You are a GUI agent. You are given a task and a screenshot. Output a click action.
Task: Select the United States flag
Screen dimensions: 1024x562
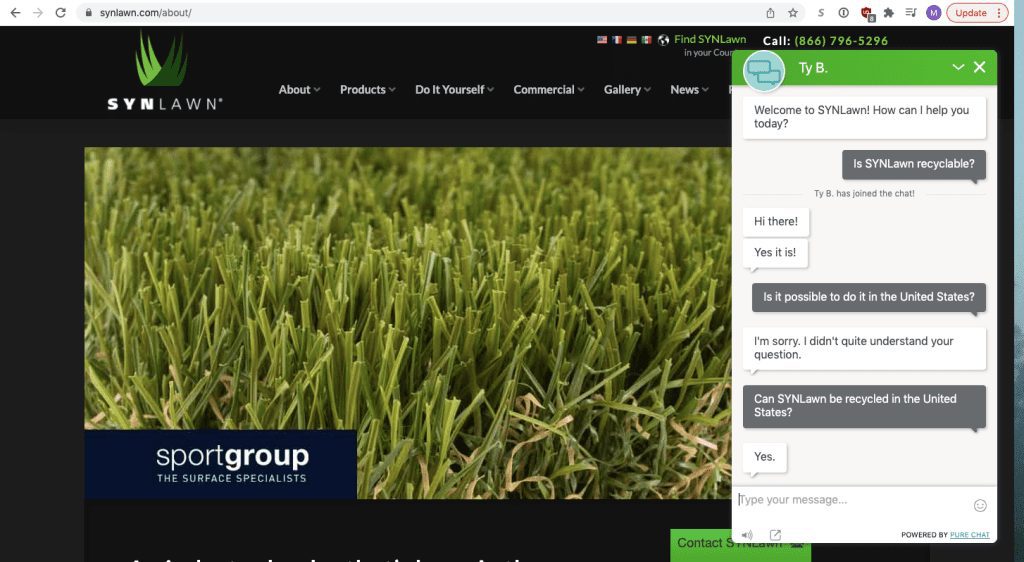point(601,40)
